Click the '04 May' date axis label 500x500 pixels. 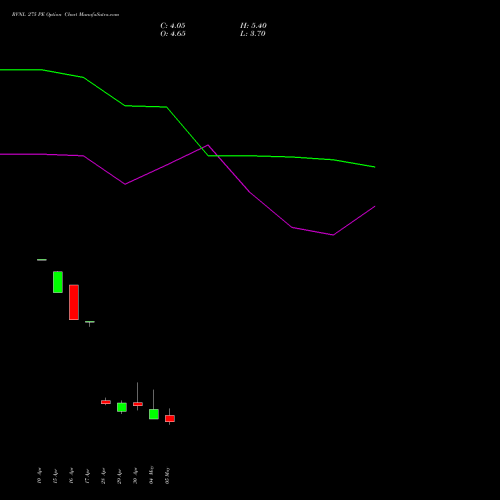pyautogui.click(x=151, y=475)
